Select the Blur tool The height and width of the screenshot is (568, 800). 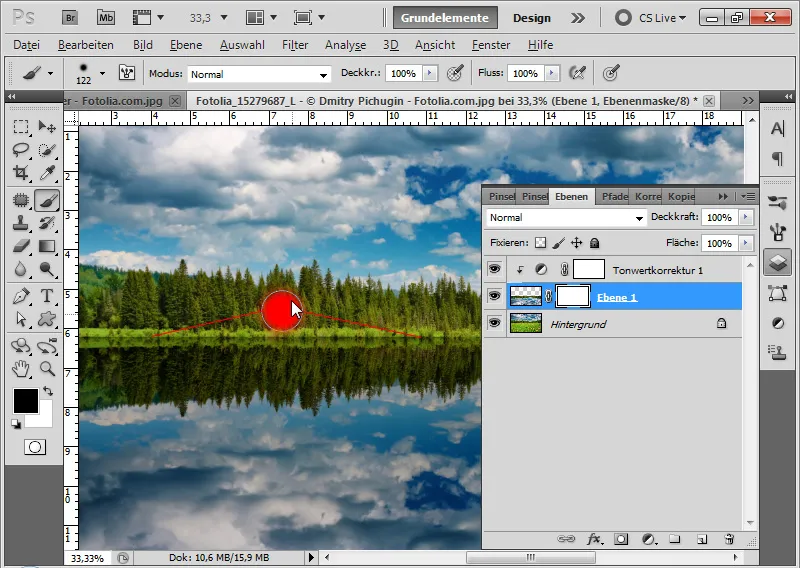coord(20,268)
